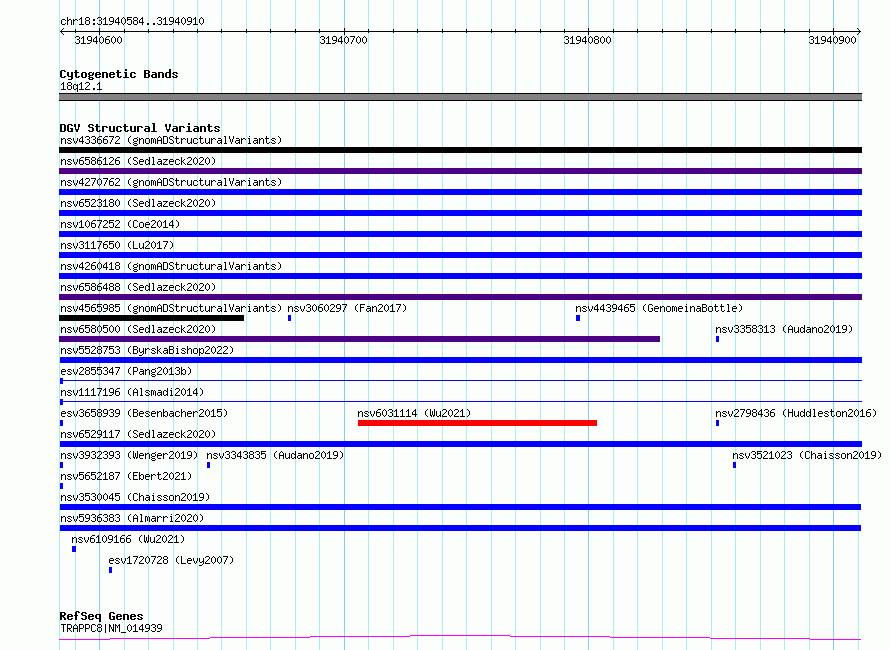Image resolution: width=890 pixels, height=650 pixels.
Task: Click the nsv4439465 GenomeinaBottle variant marker
Action: [x=578, y=318]
